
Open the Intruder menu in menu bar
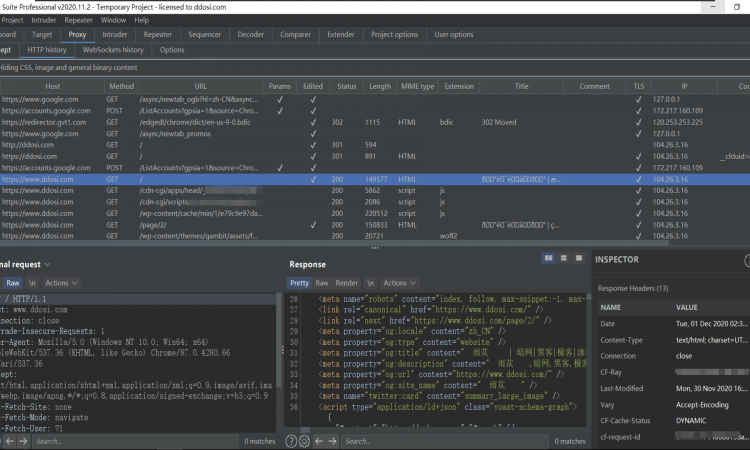pos(44,20)
